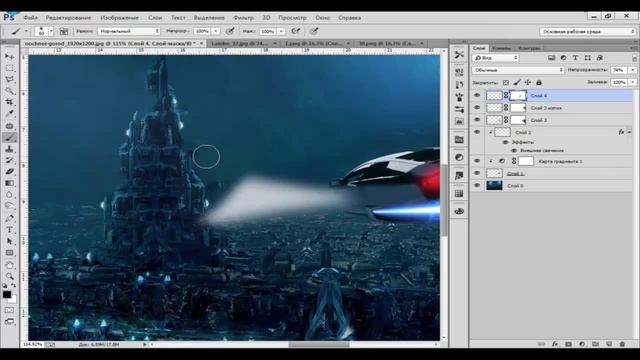This screenshot has height=360, width=640.
Task: Toggle visibility of Внешнее свечение effect
Action: pos(514,151)
